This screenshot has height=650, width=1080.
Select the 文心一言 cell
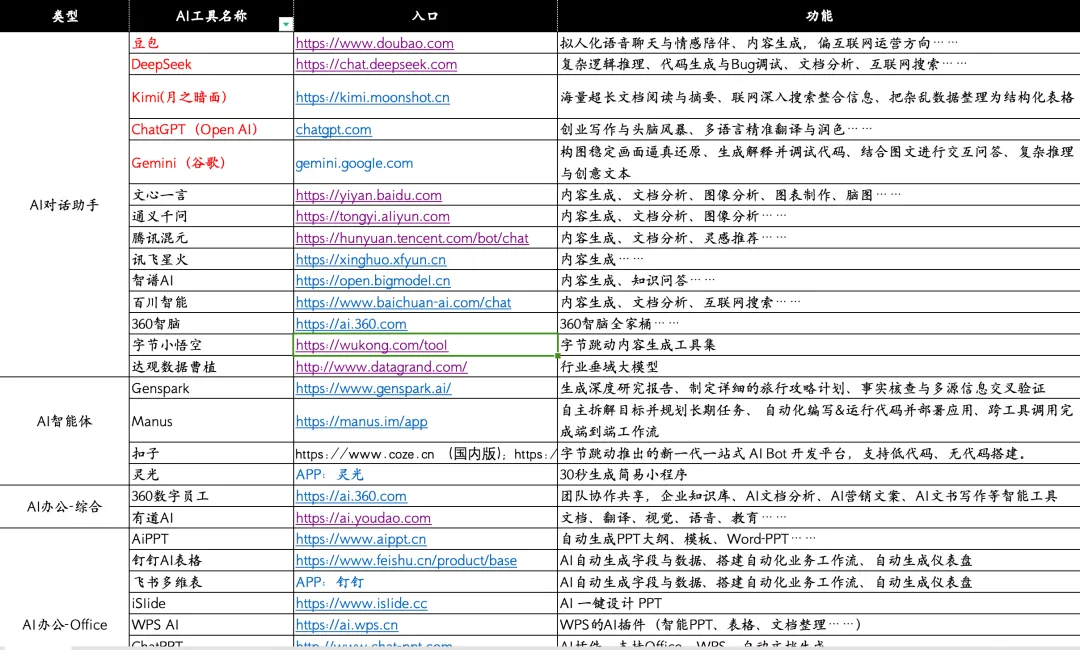pyautogui.click(x=211, y=195)
